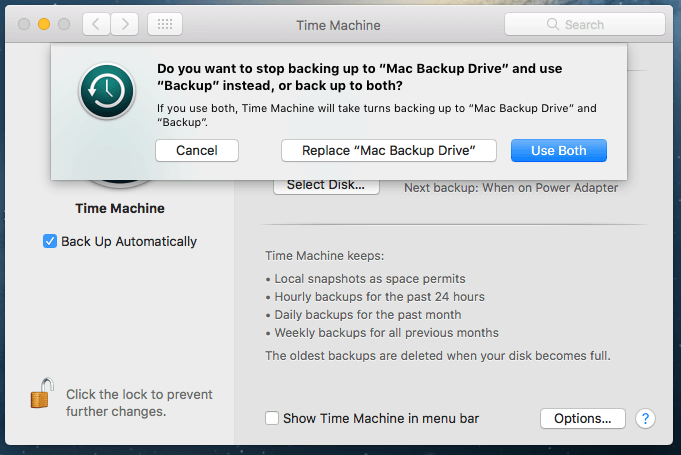681x455 pixels.
Task: Open the Options... settings
Action: tap(582, 418)
